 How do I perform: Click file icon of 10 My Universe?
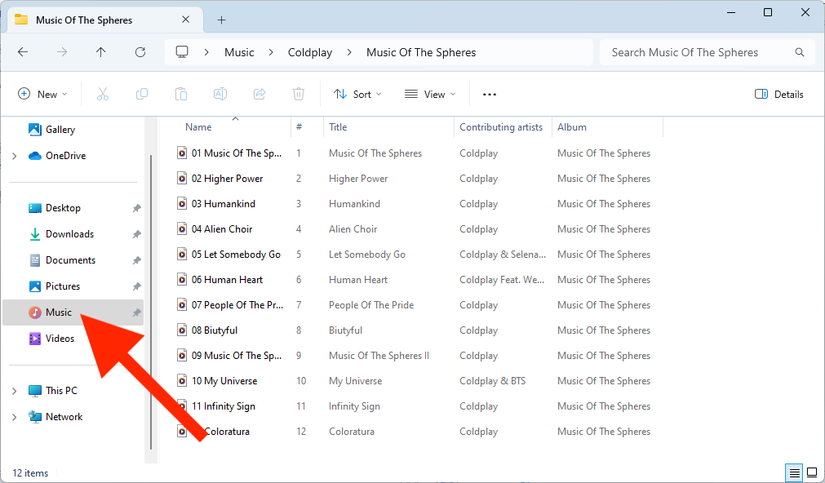tap(182, 381)
